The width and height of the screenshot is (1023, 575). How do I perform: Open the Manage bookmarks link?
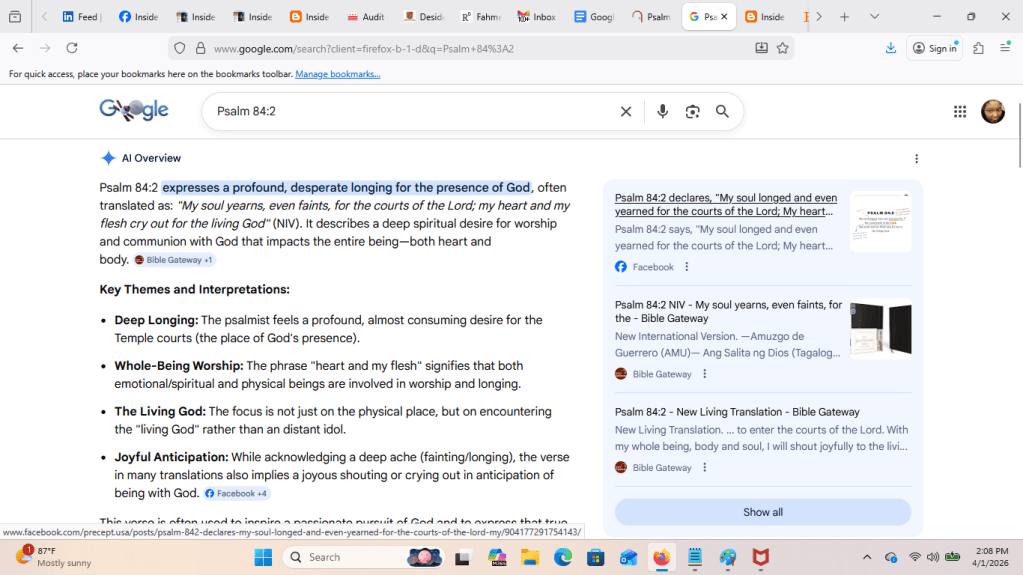click(337, 74)
